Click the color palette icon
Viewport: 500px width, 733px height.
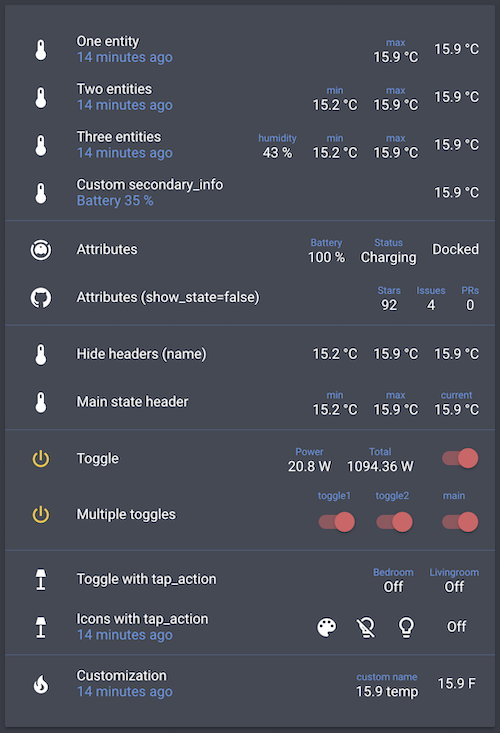(327, 627)
